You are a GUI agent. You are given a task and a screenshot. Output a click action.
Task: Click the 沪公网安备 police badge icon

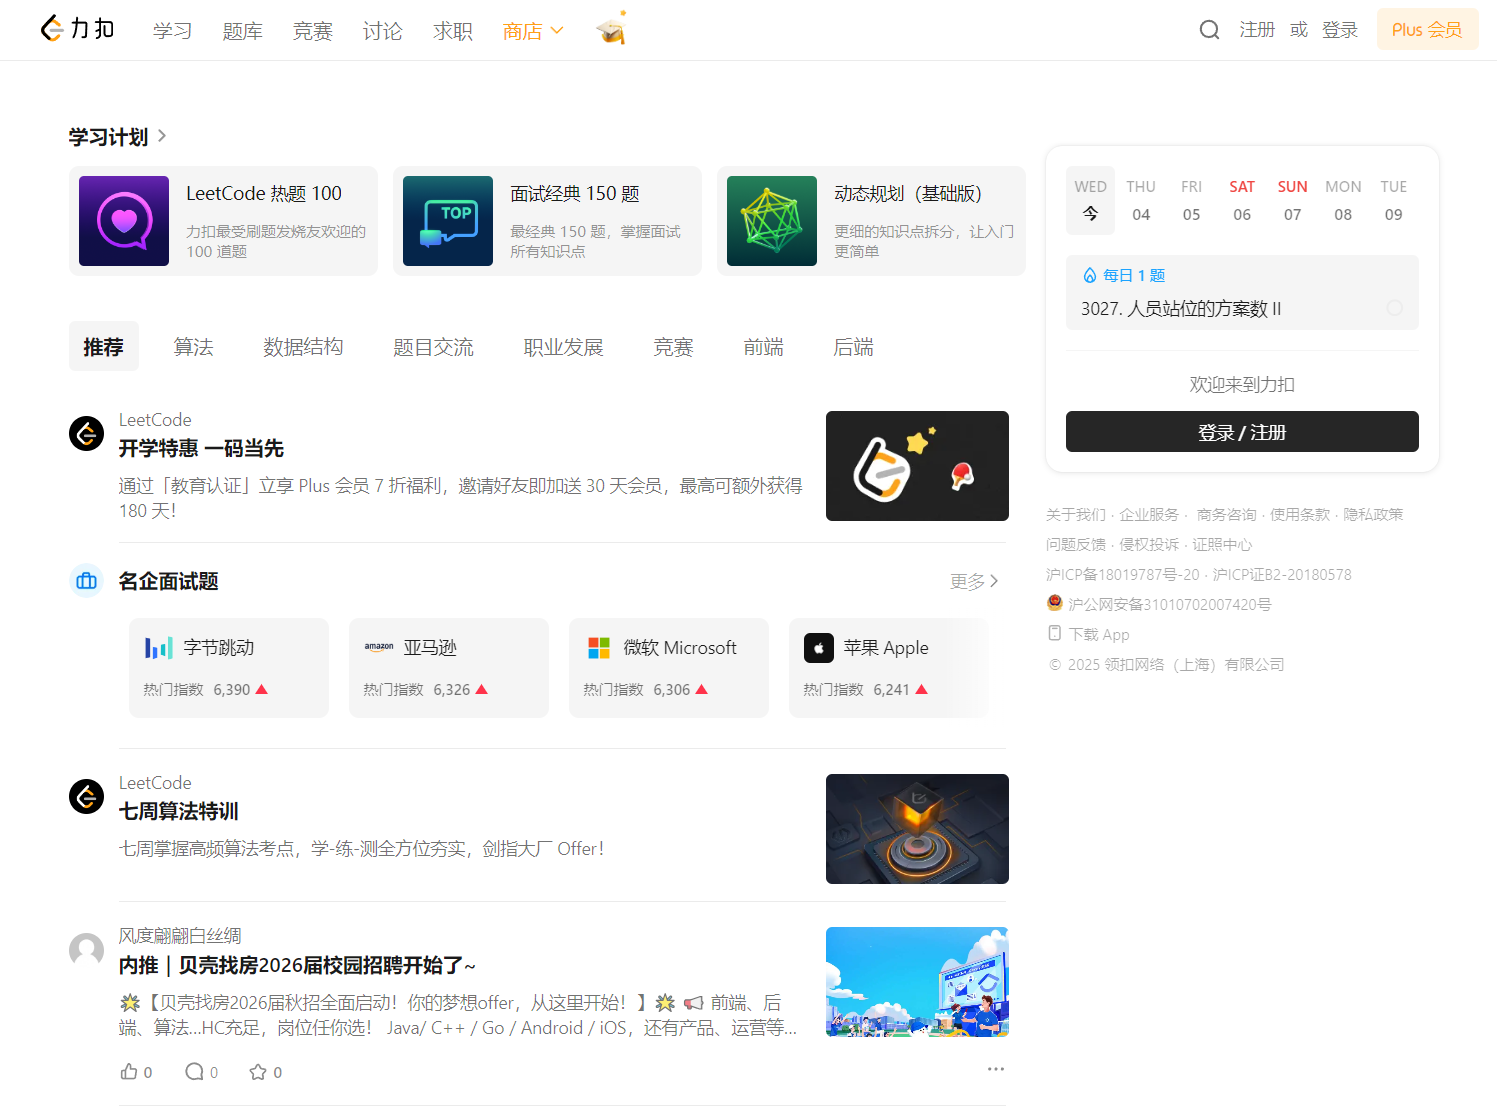[1054, 603]
